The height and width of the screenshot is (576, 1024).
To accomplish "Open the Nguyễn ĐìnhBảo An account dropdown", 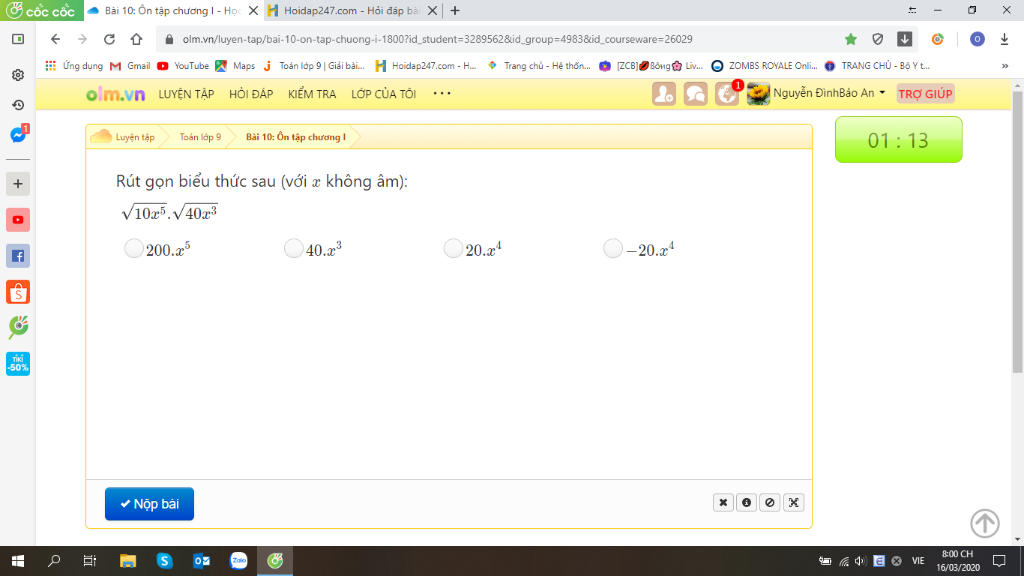I will (817, 93).
